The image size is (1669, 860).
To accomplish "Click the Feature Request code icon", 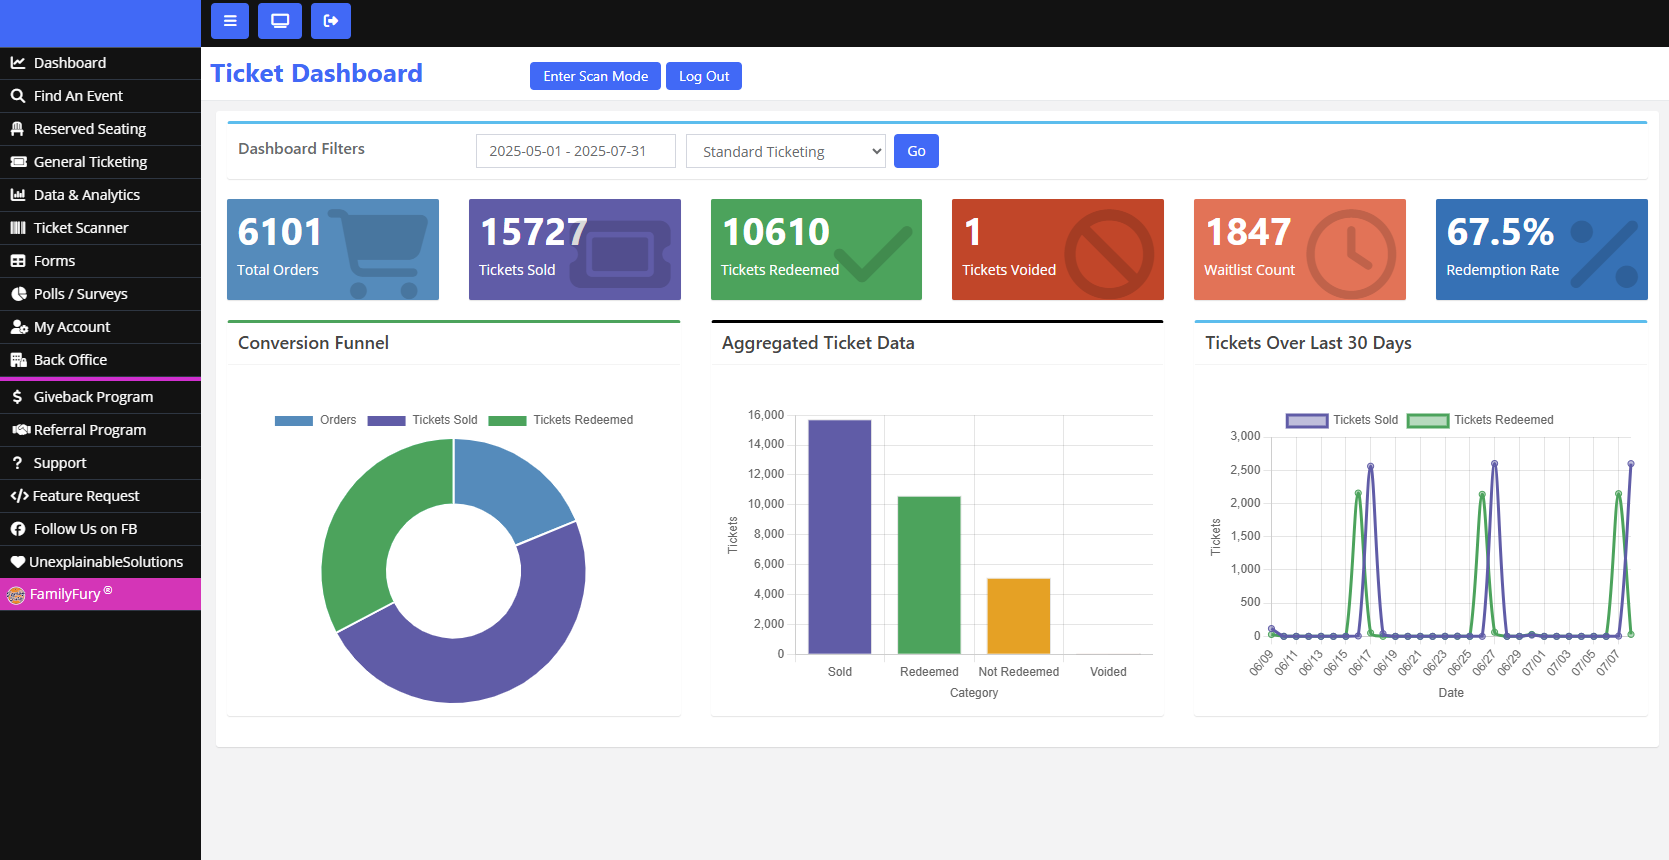I will 19,496.
